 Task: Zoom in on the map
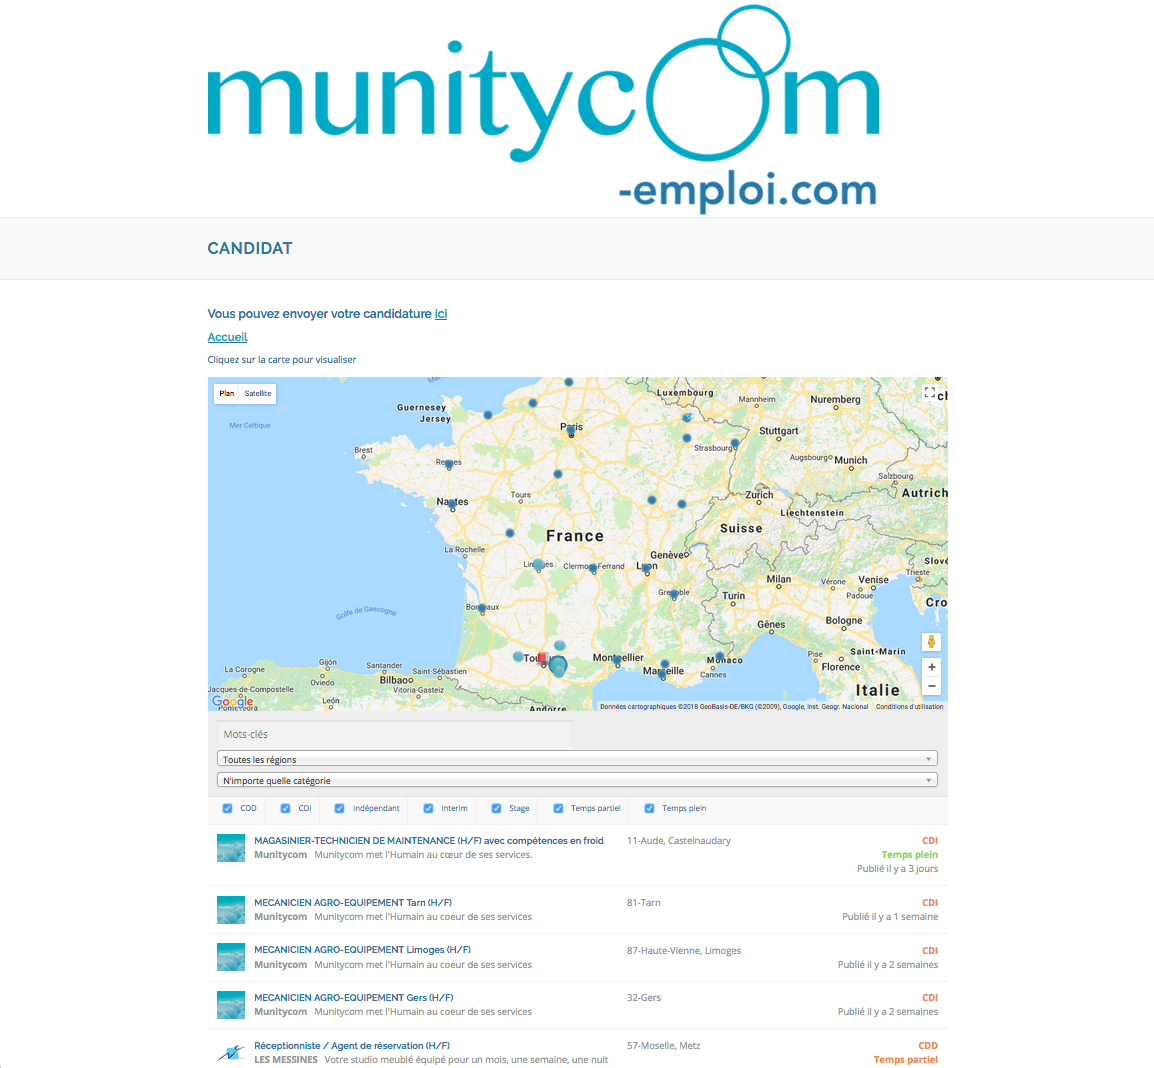tap(931, 667)
